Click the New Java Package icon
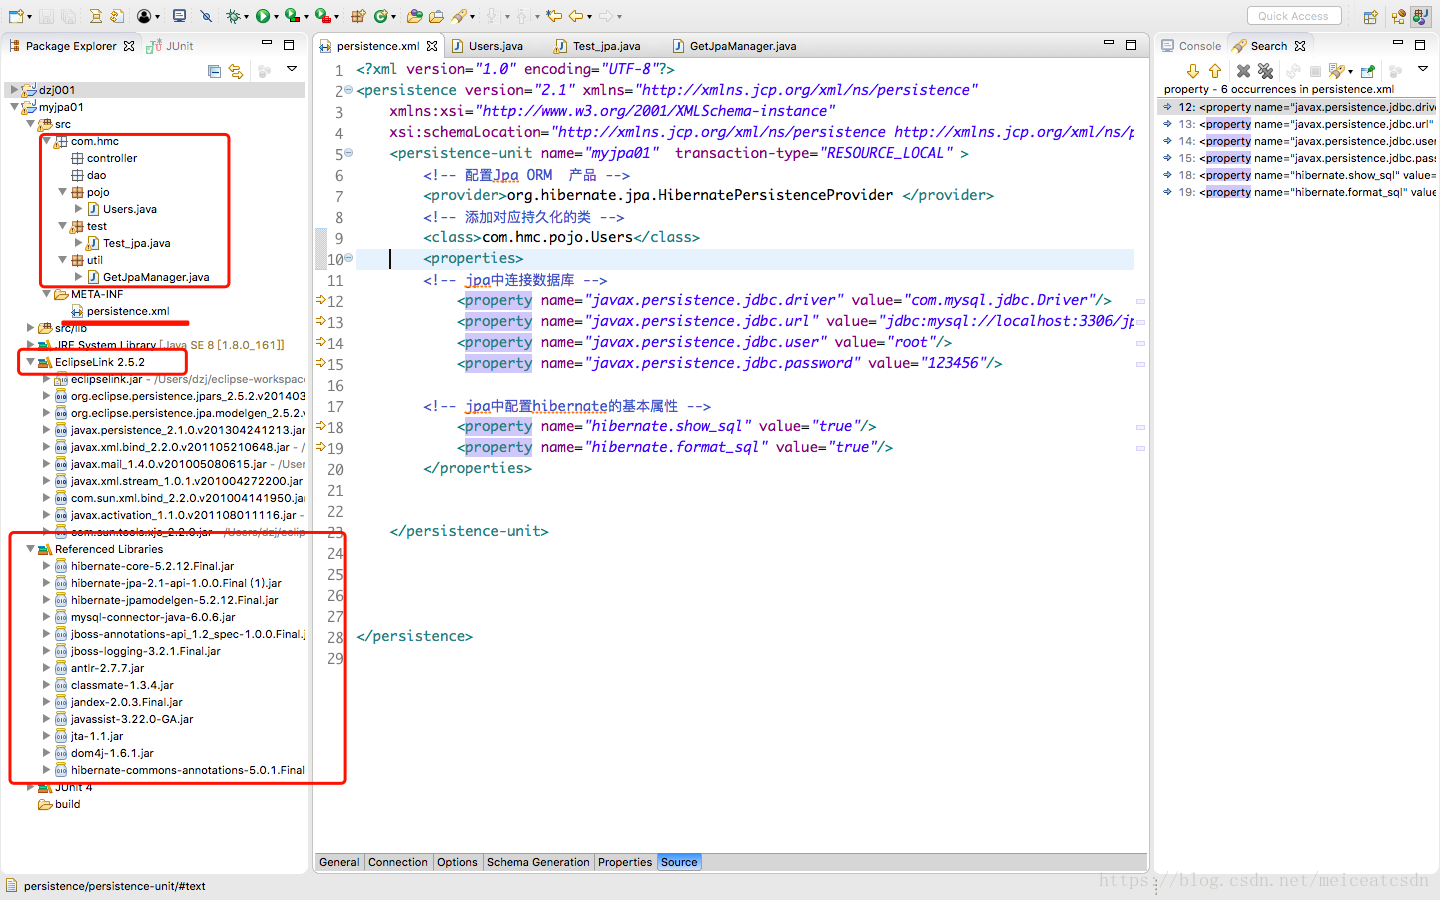Screen dimensions: 1440x900 (358, 16)
